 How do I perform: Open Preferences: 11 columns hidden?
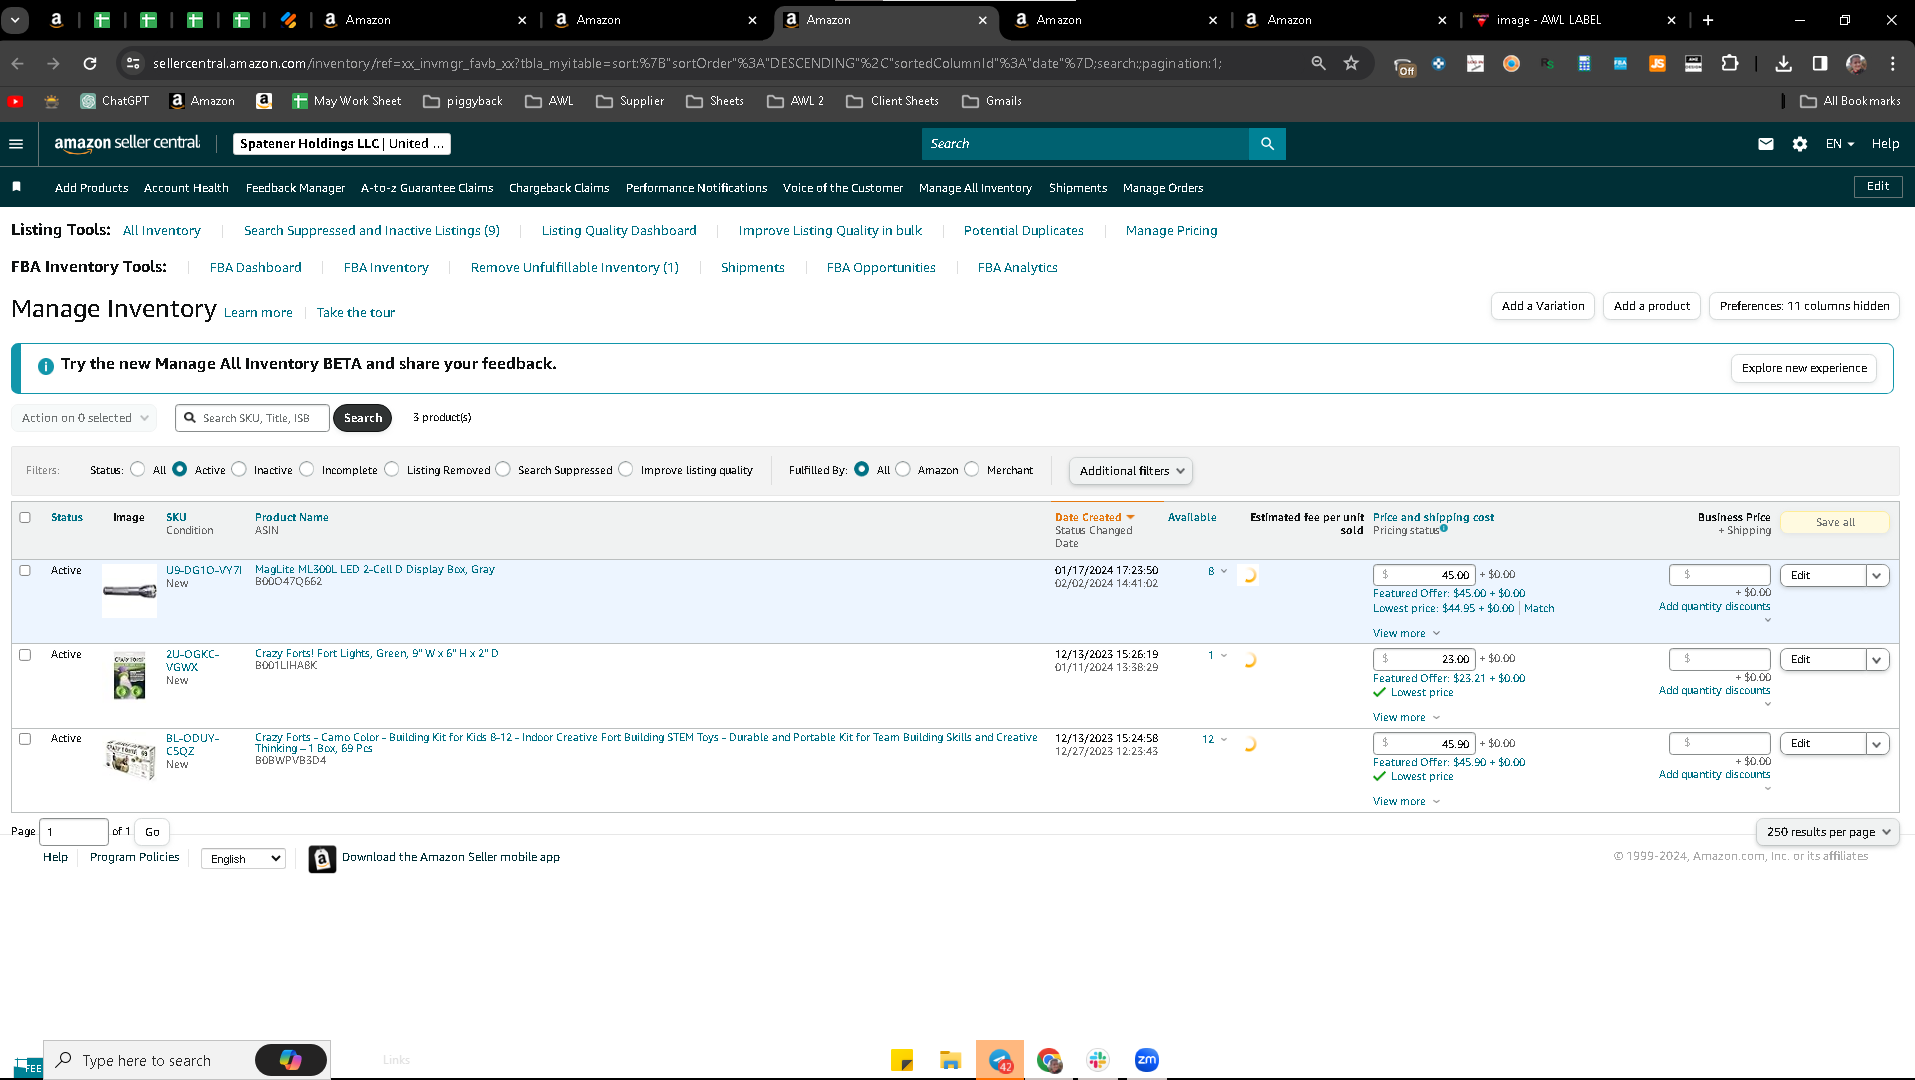tap(1804, 306)
